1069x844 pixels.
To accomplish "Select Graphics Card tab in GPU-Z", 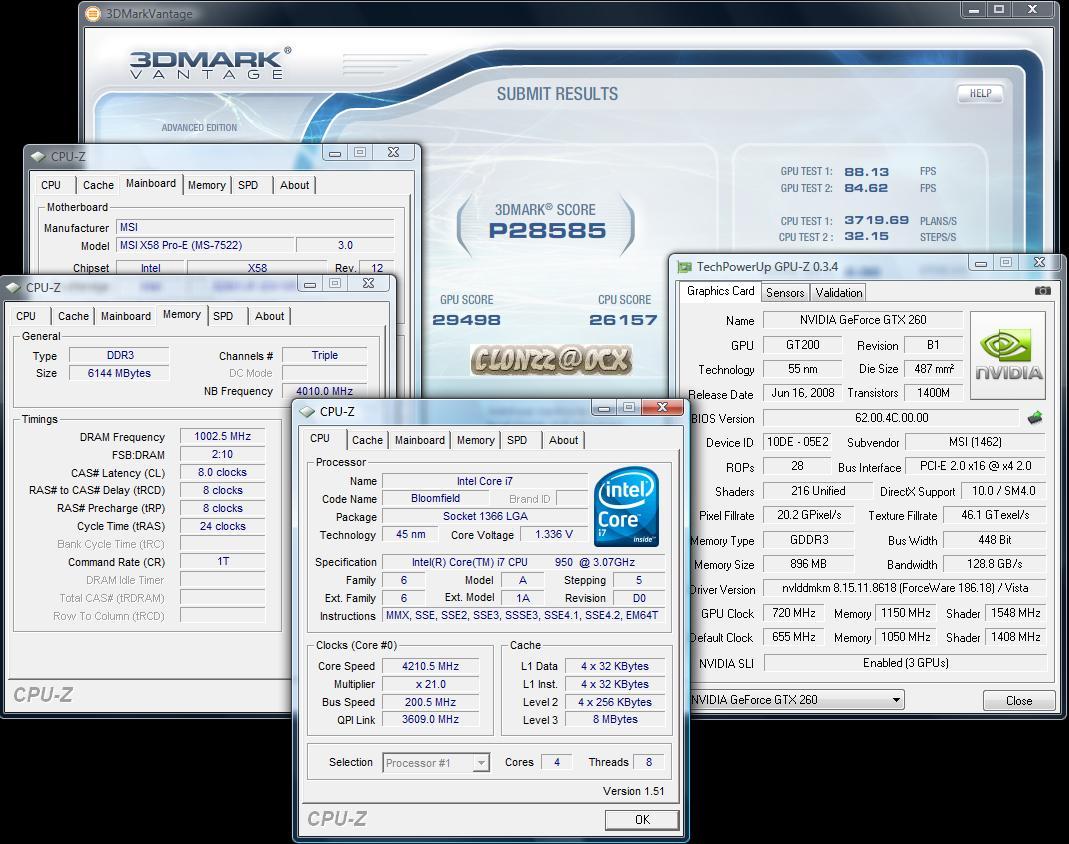I will pos(721,291).
